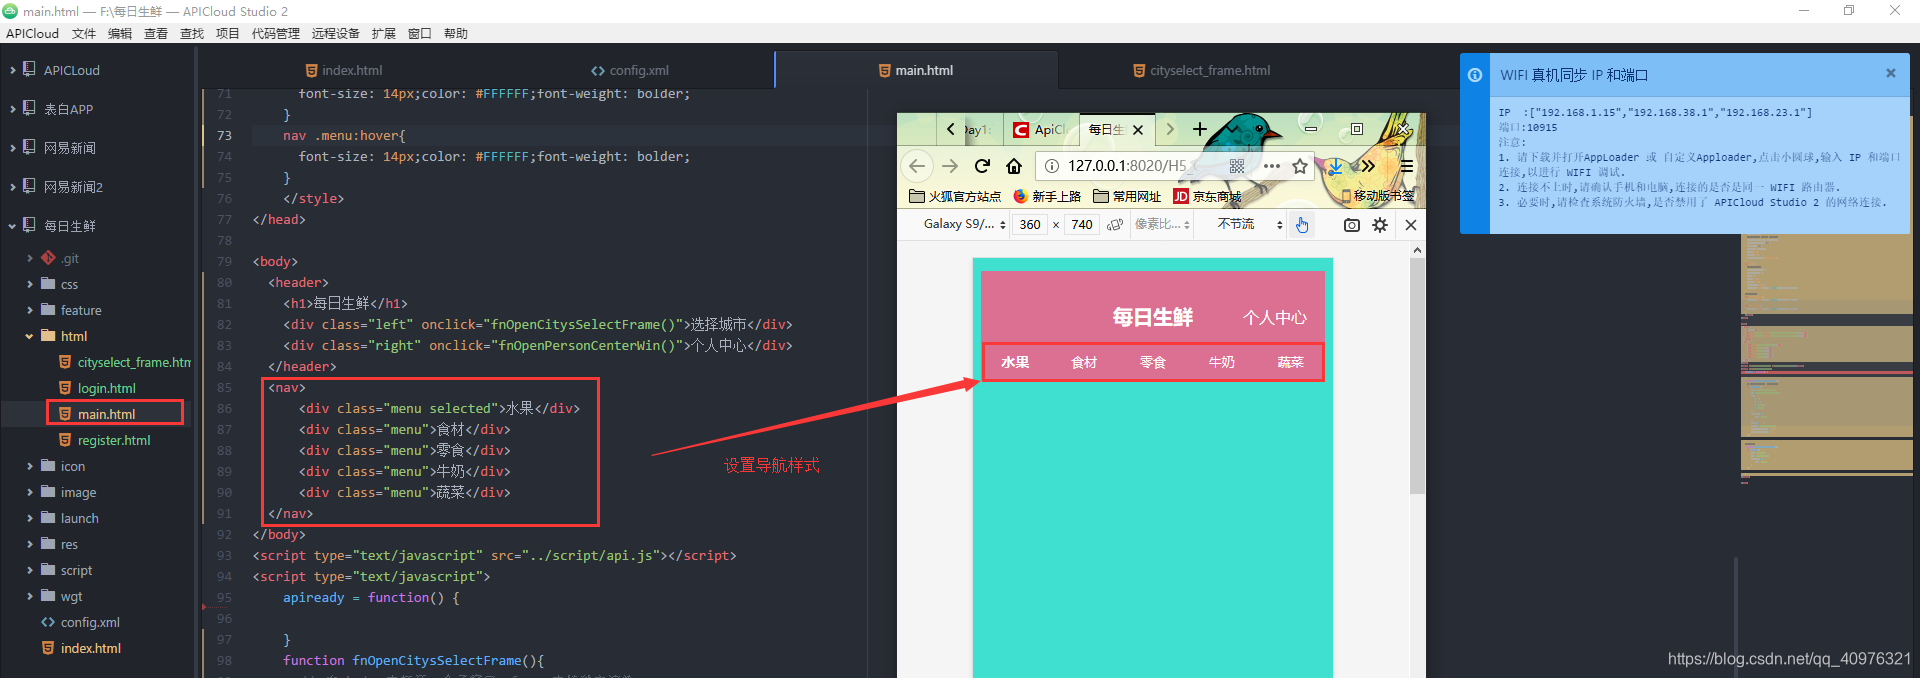This screenshot has width=1920, height=678.
Task: Click WIFI notification info icon
Action: click(x=1475, y=75)
